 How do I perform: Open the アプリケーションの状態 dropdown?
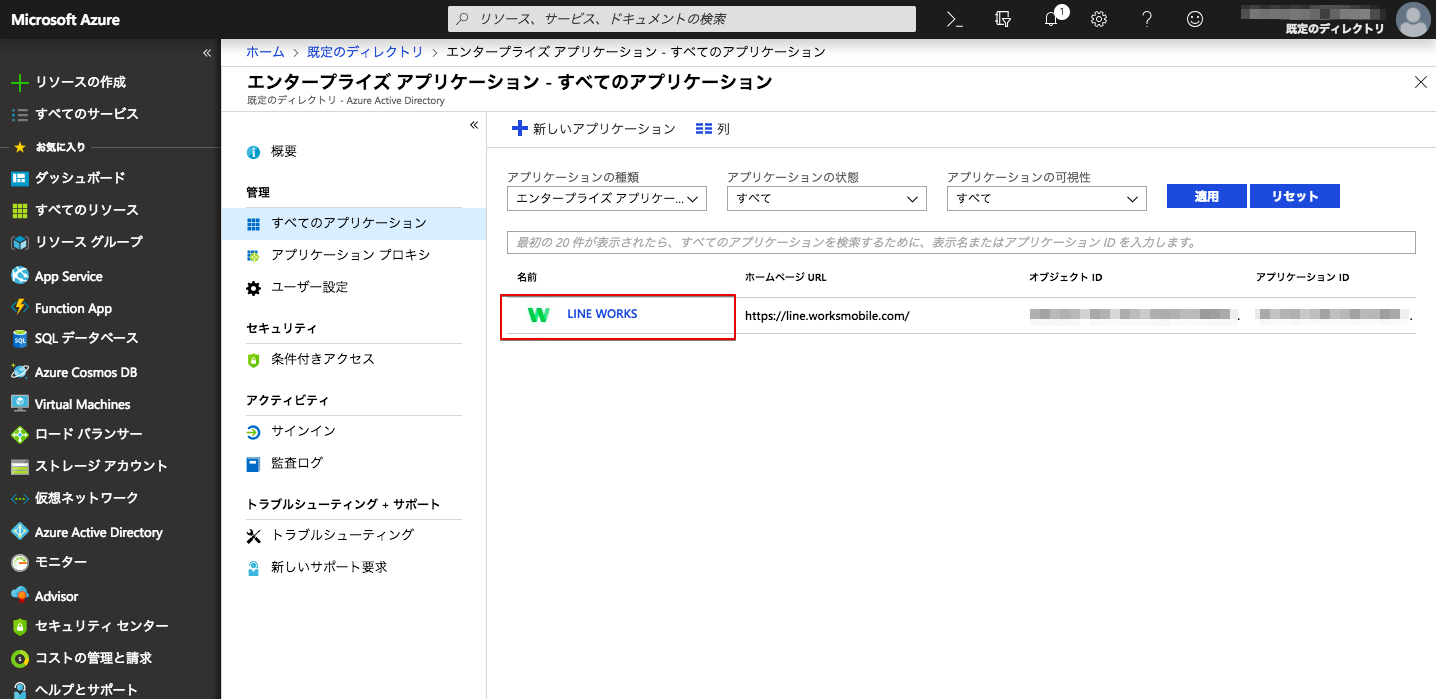tap(826, 198)
